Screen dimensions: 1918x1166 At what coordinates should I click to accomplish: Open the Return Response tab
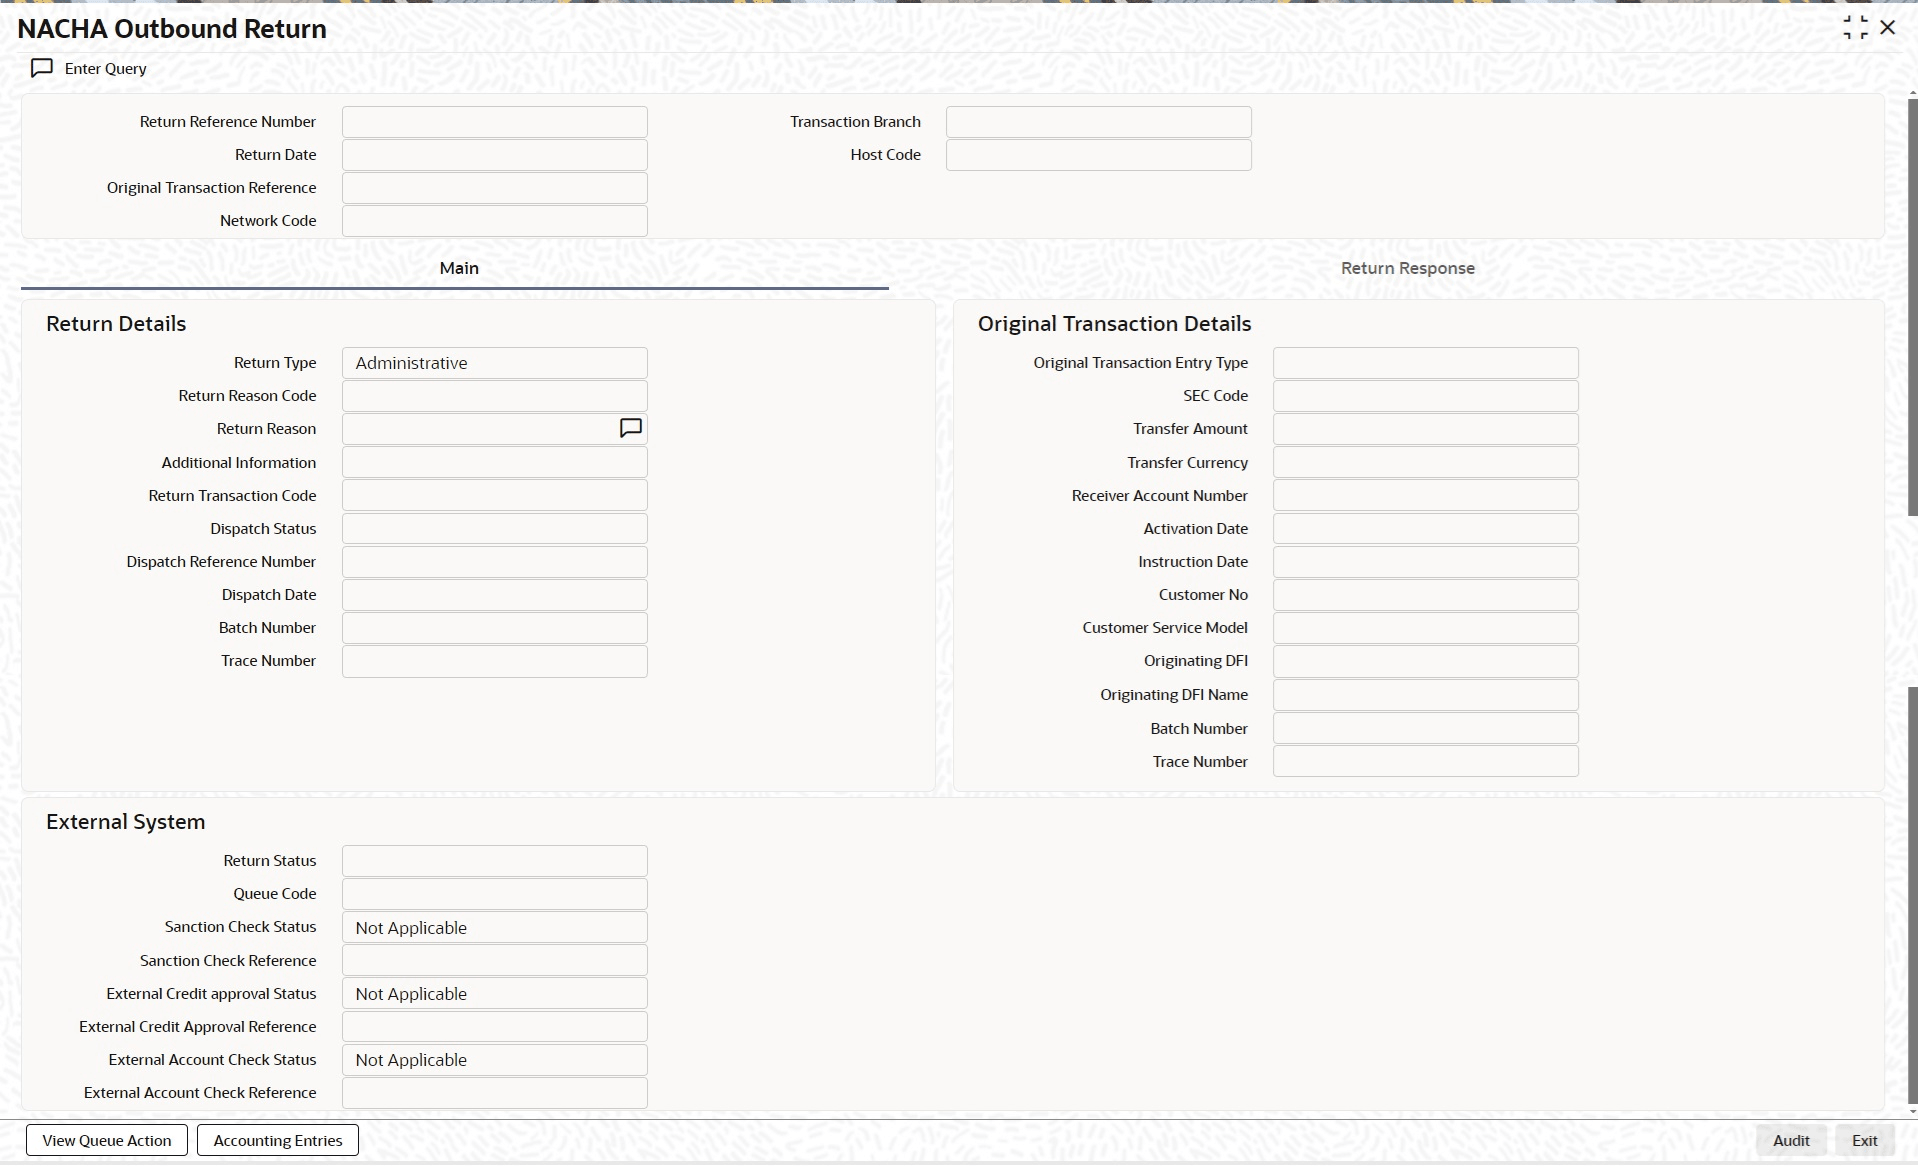(1407, 268)
